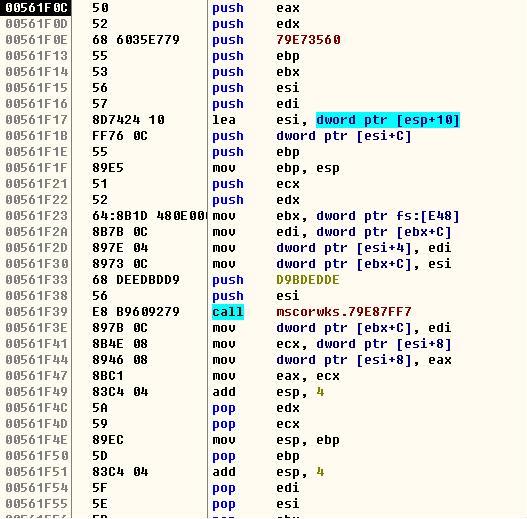Select operand dword ptr [esi+8], eax
Screen dimensions: 527x519
(x=364, y=360)
